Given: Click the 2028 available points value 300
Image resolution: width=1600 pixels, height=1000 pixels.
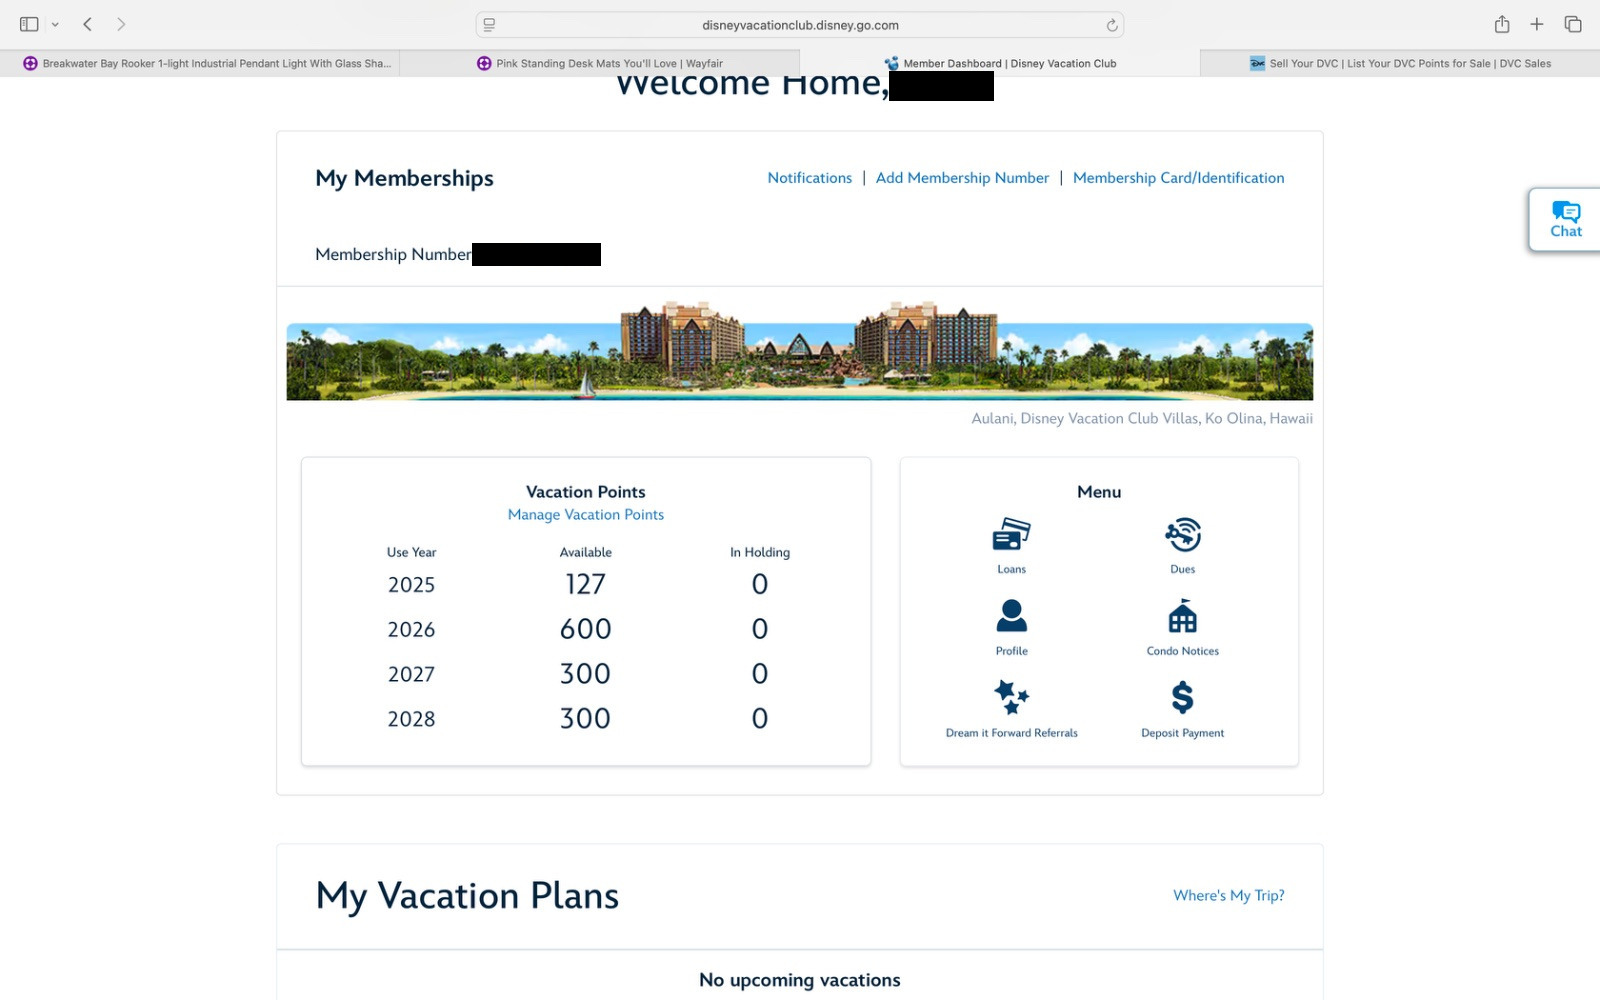Looking at the screenshot, I should tap(586, 719).
